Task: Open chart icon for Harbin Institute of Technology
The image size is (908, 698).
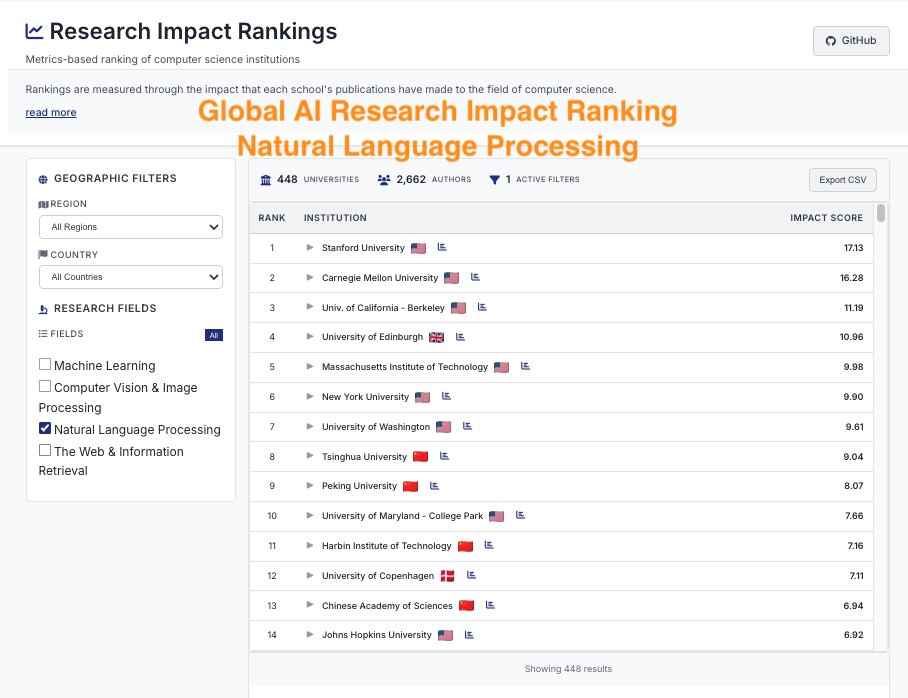Action: (x=489, y=545)
